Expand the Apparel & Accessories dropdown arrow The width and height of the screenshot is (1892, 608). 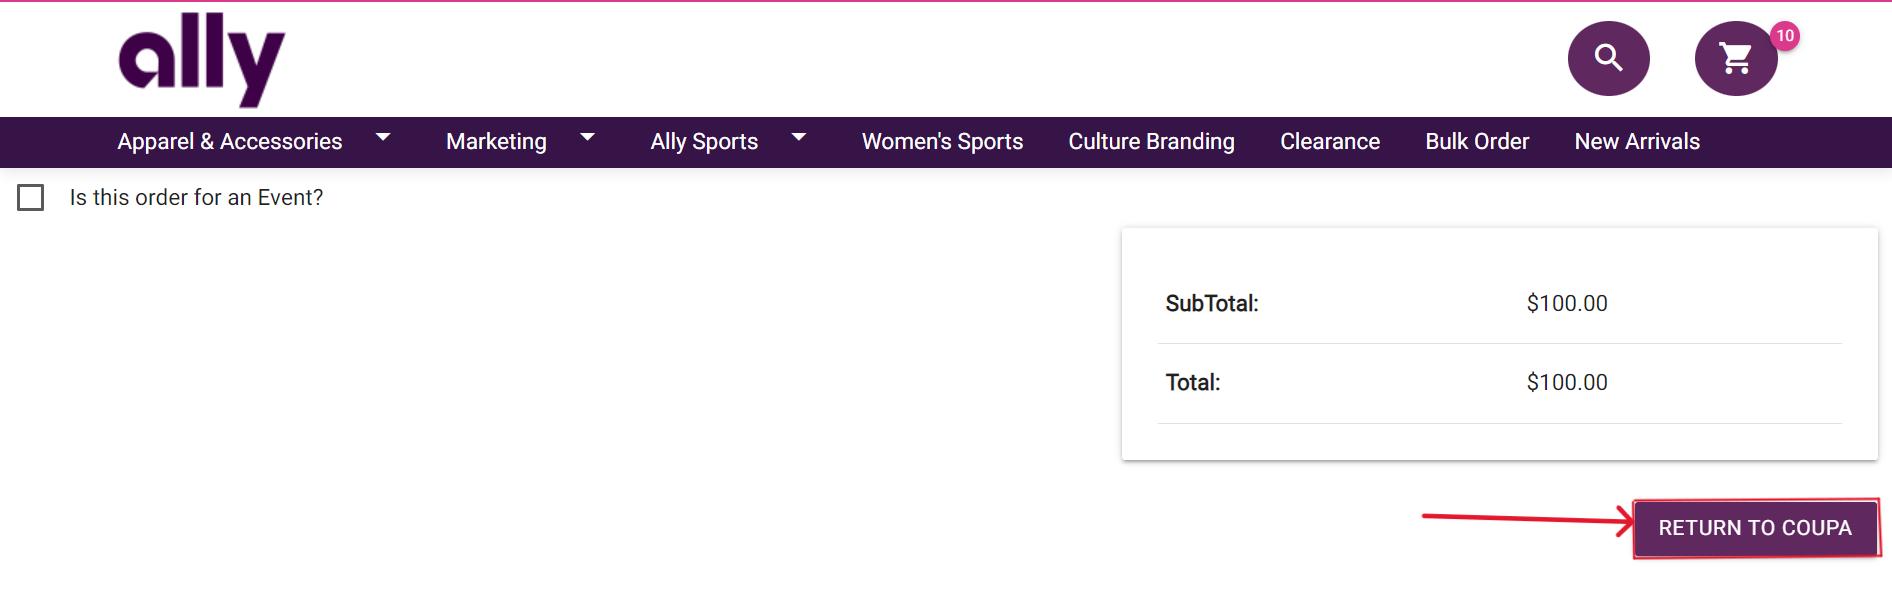[383, 137]
